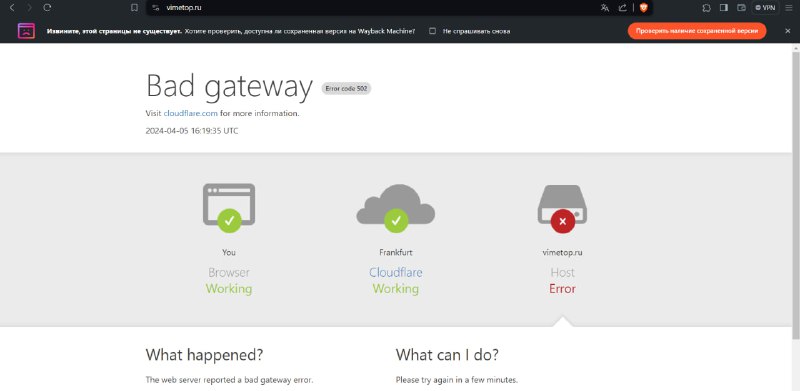
Task: Reload the vimetop.ru page
Action: (x=47, y=8)
